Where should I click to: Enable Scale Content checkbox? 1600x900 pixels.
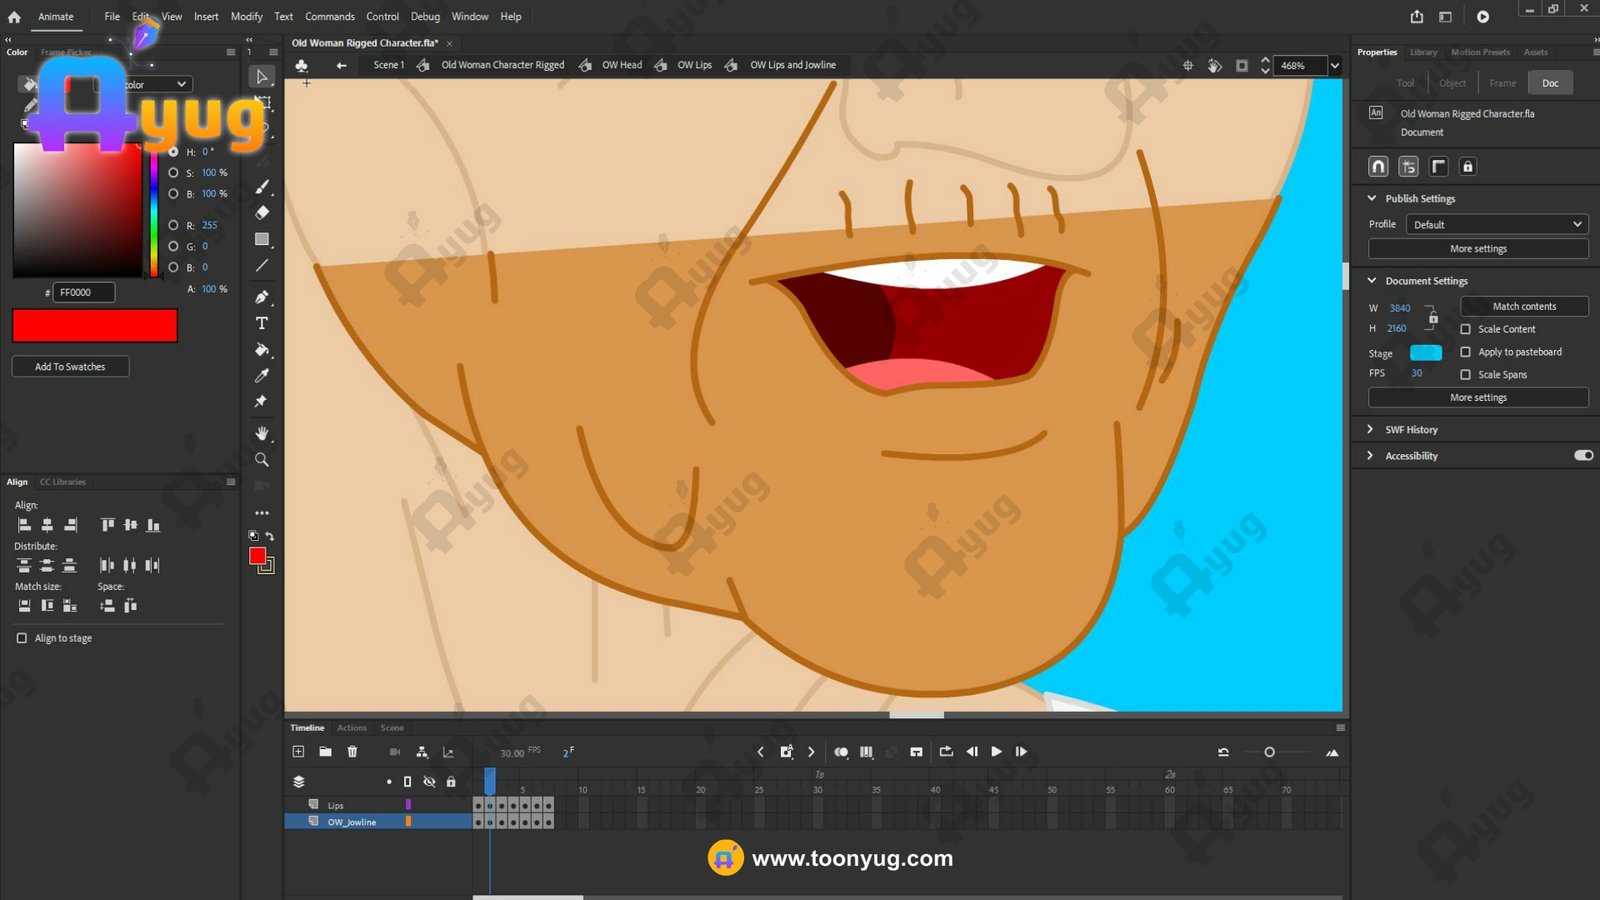pos(1465,329)
